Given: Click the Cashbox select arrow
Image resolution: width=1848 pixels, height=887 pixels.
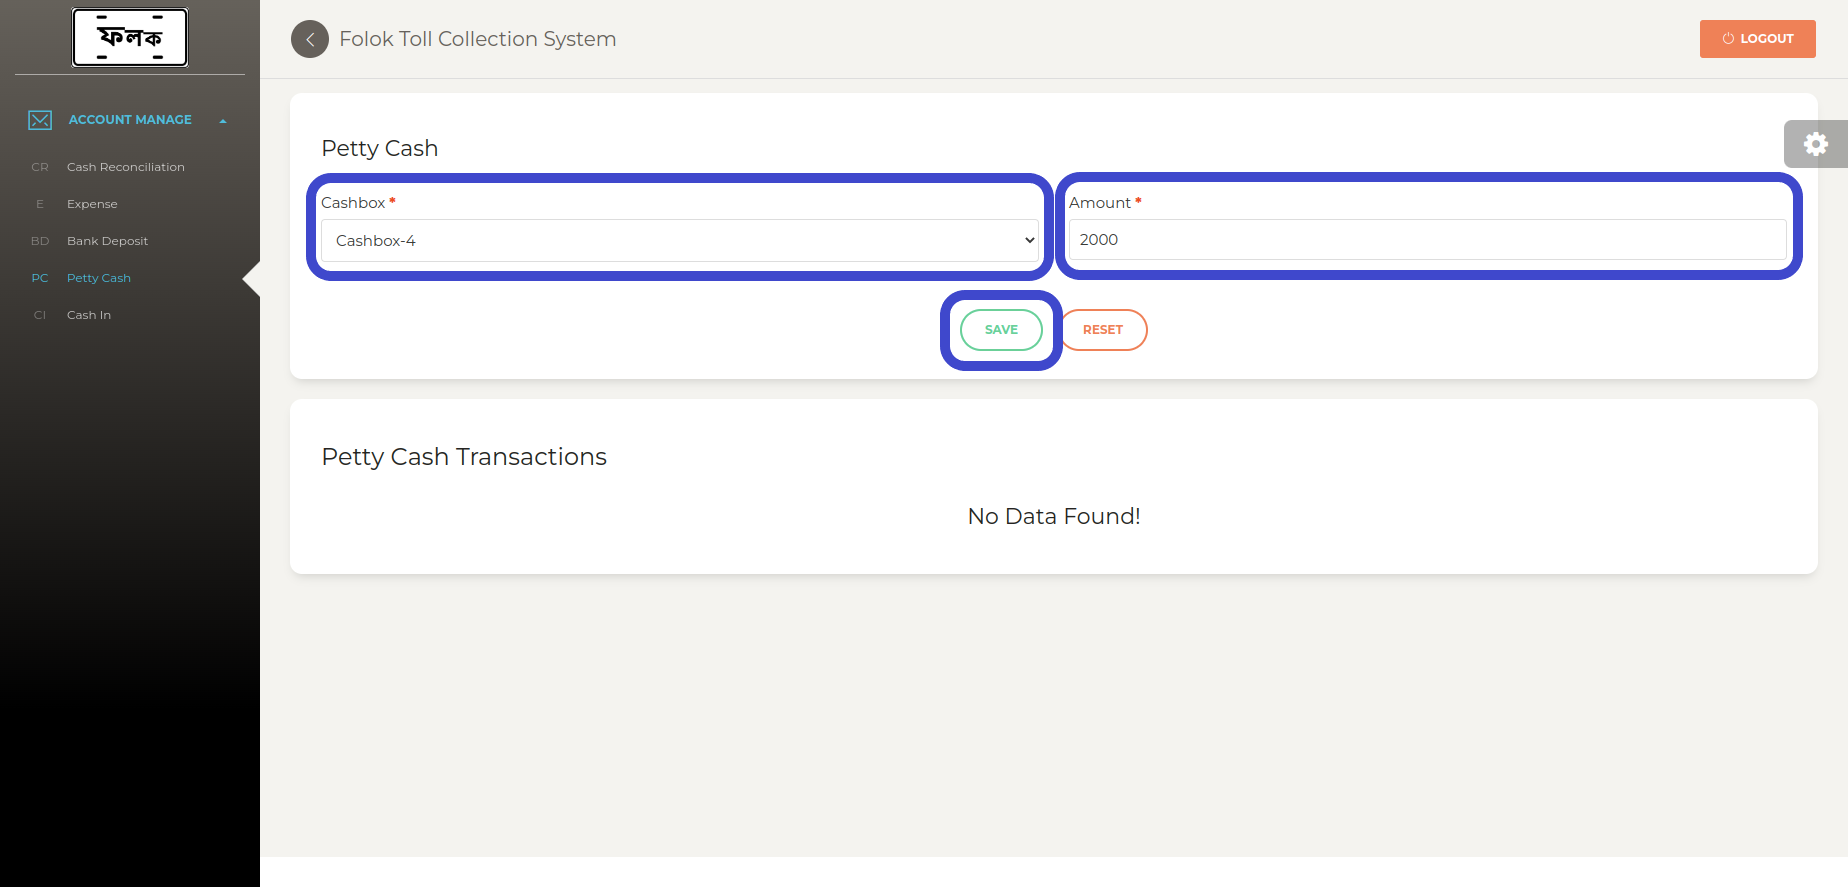Looking at the screenshot, I should coord(1029,241).
